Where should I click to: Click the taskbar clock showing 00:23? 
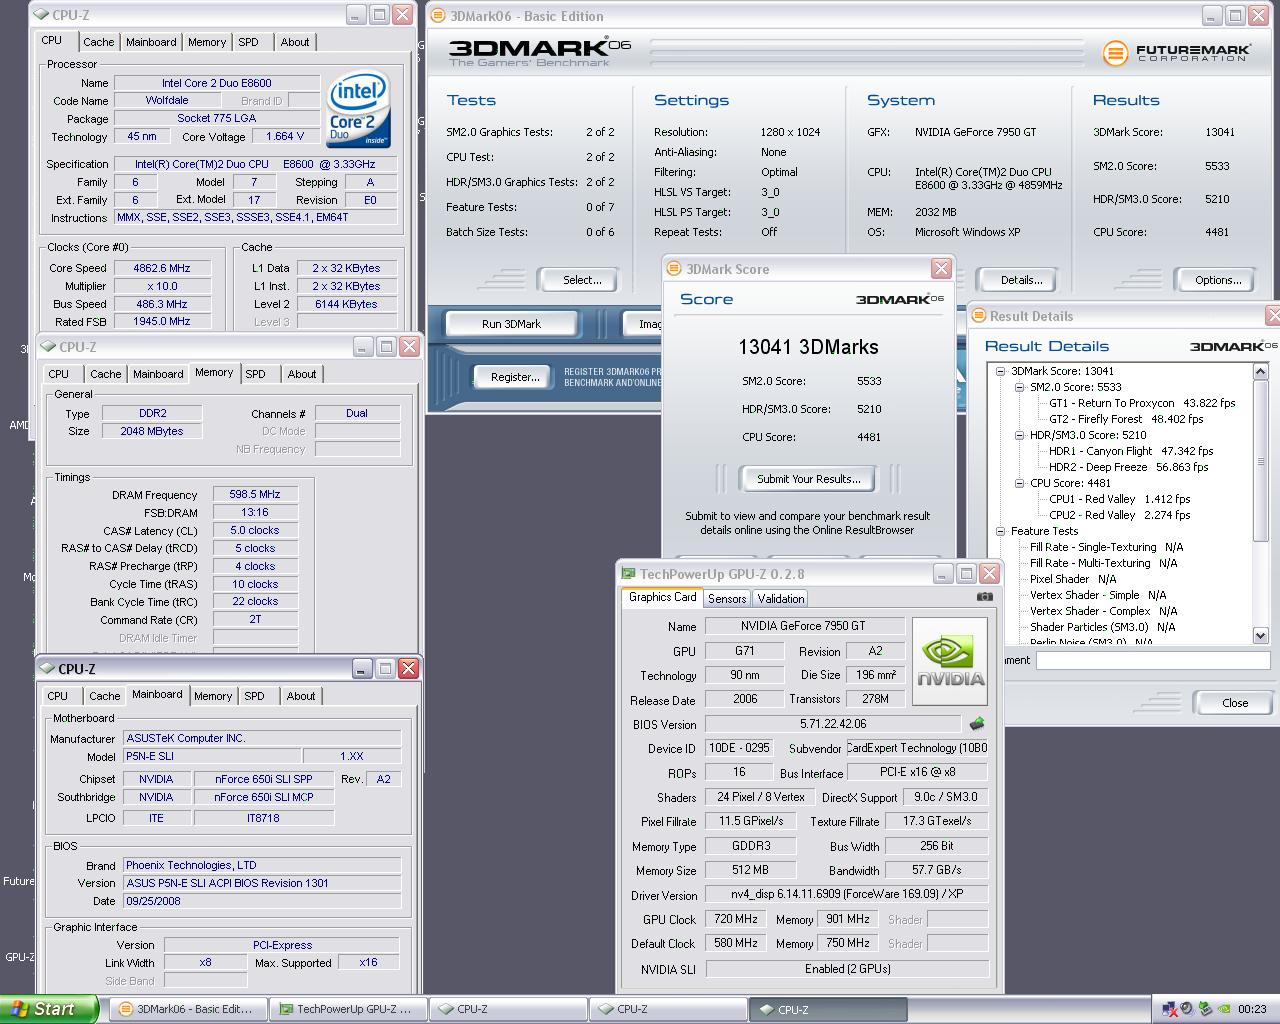click(x=1252, y=1009)
